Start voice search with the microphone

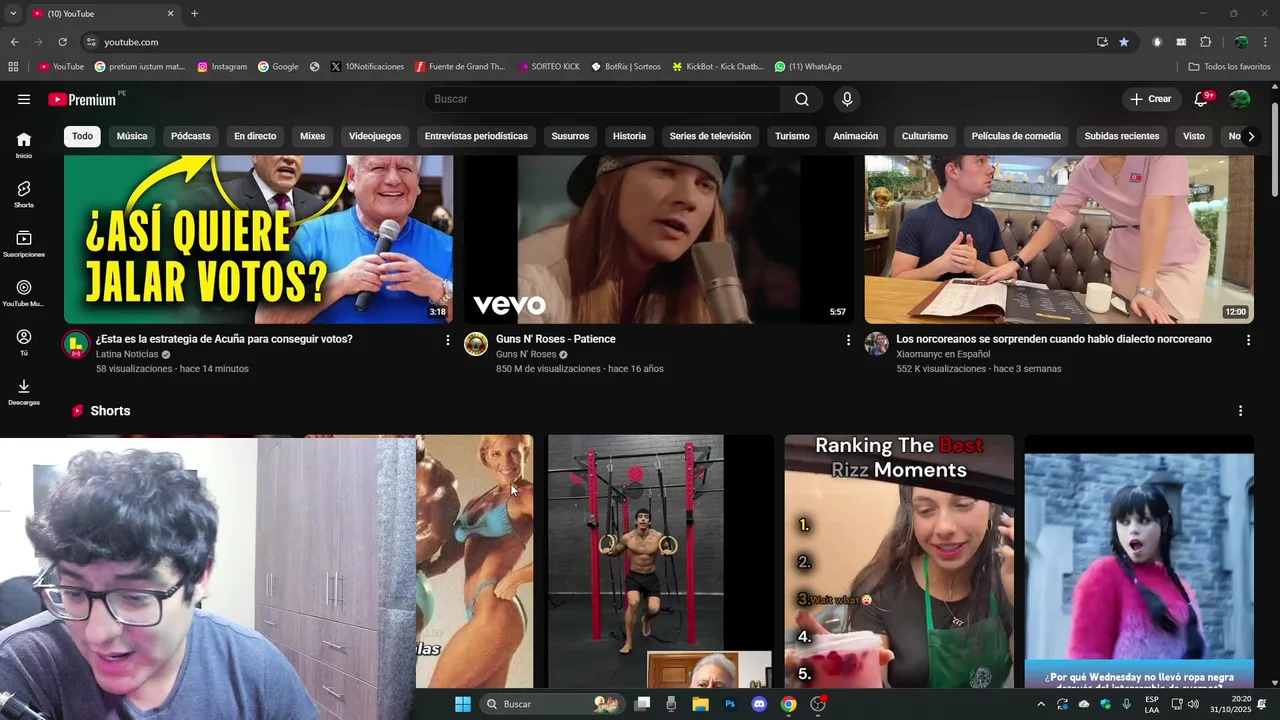[847, 99]
